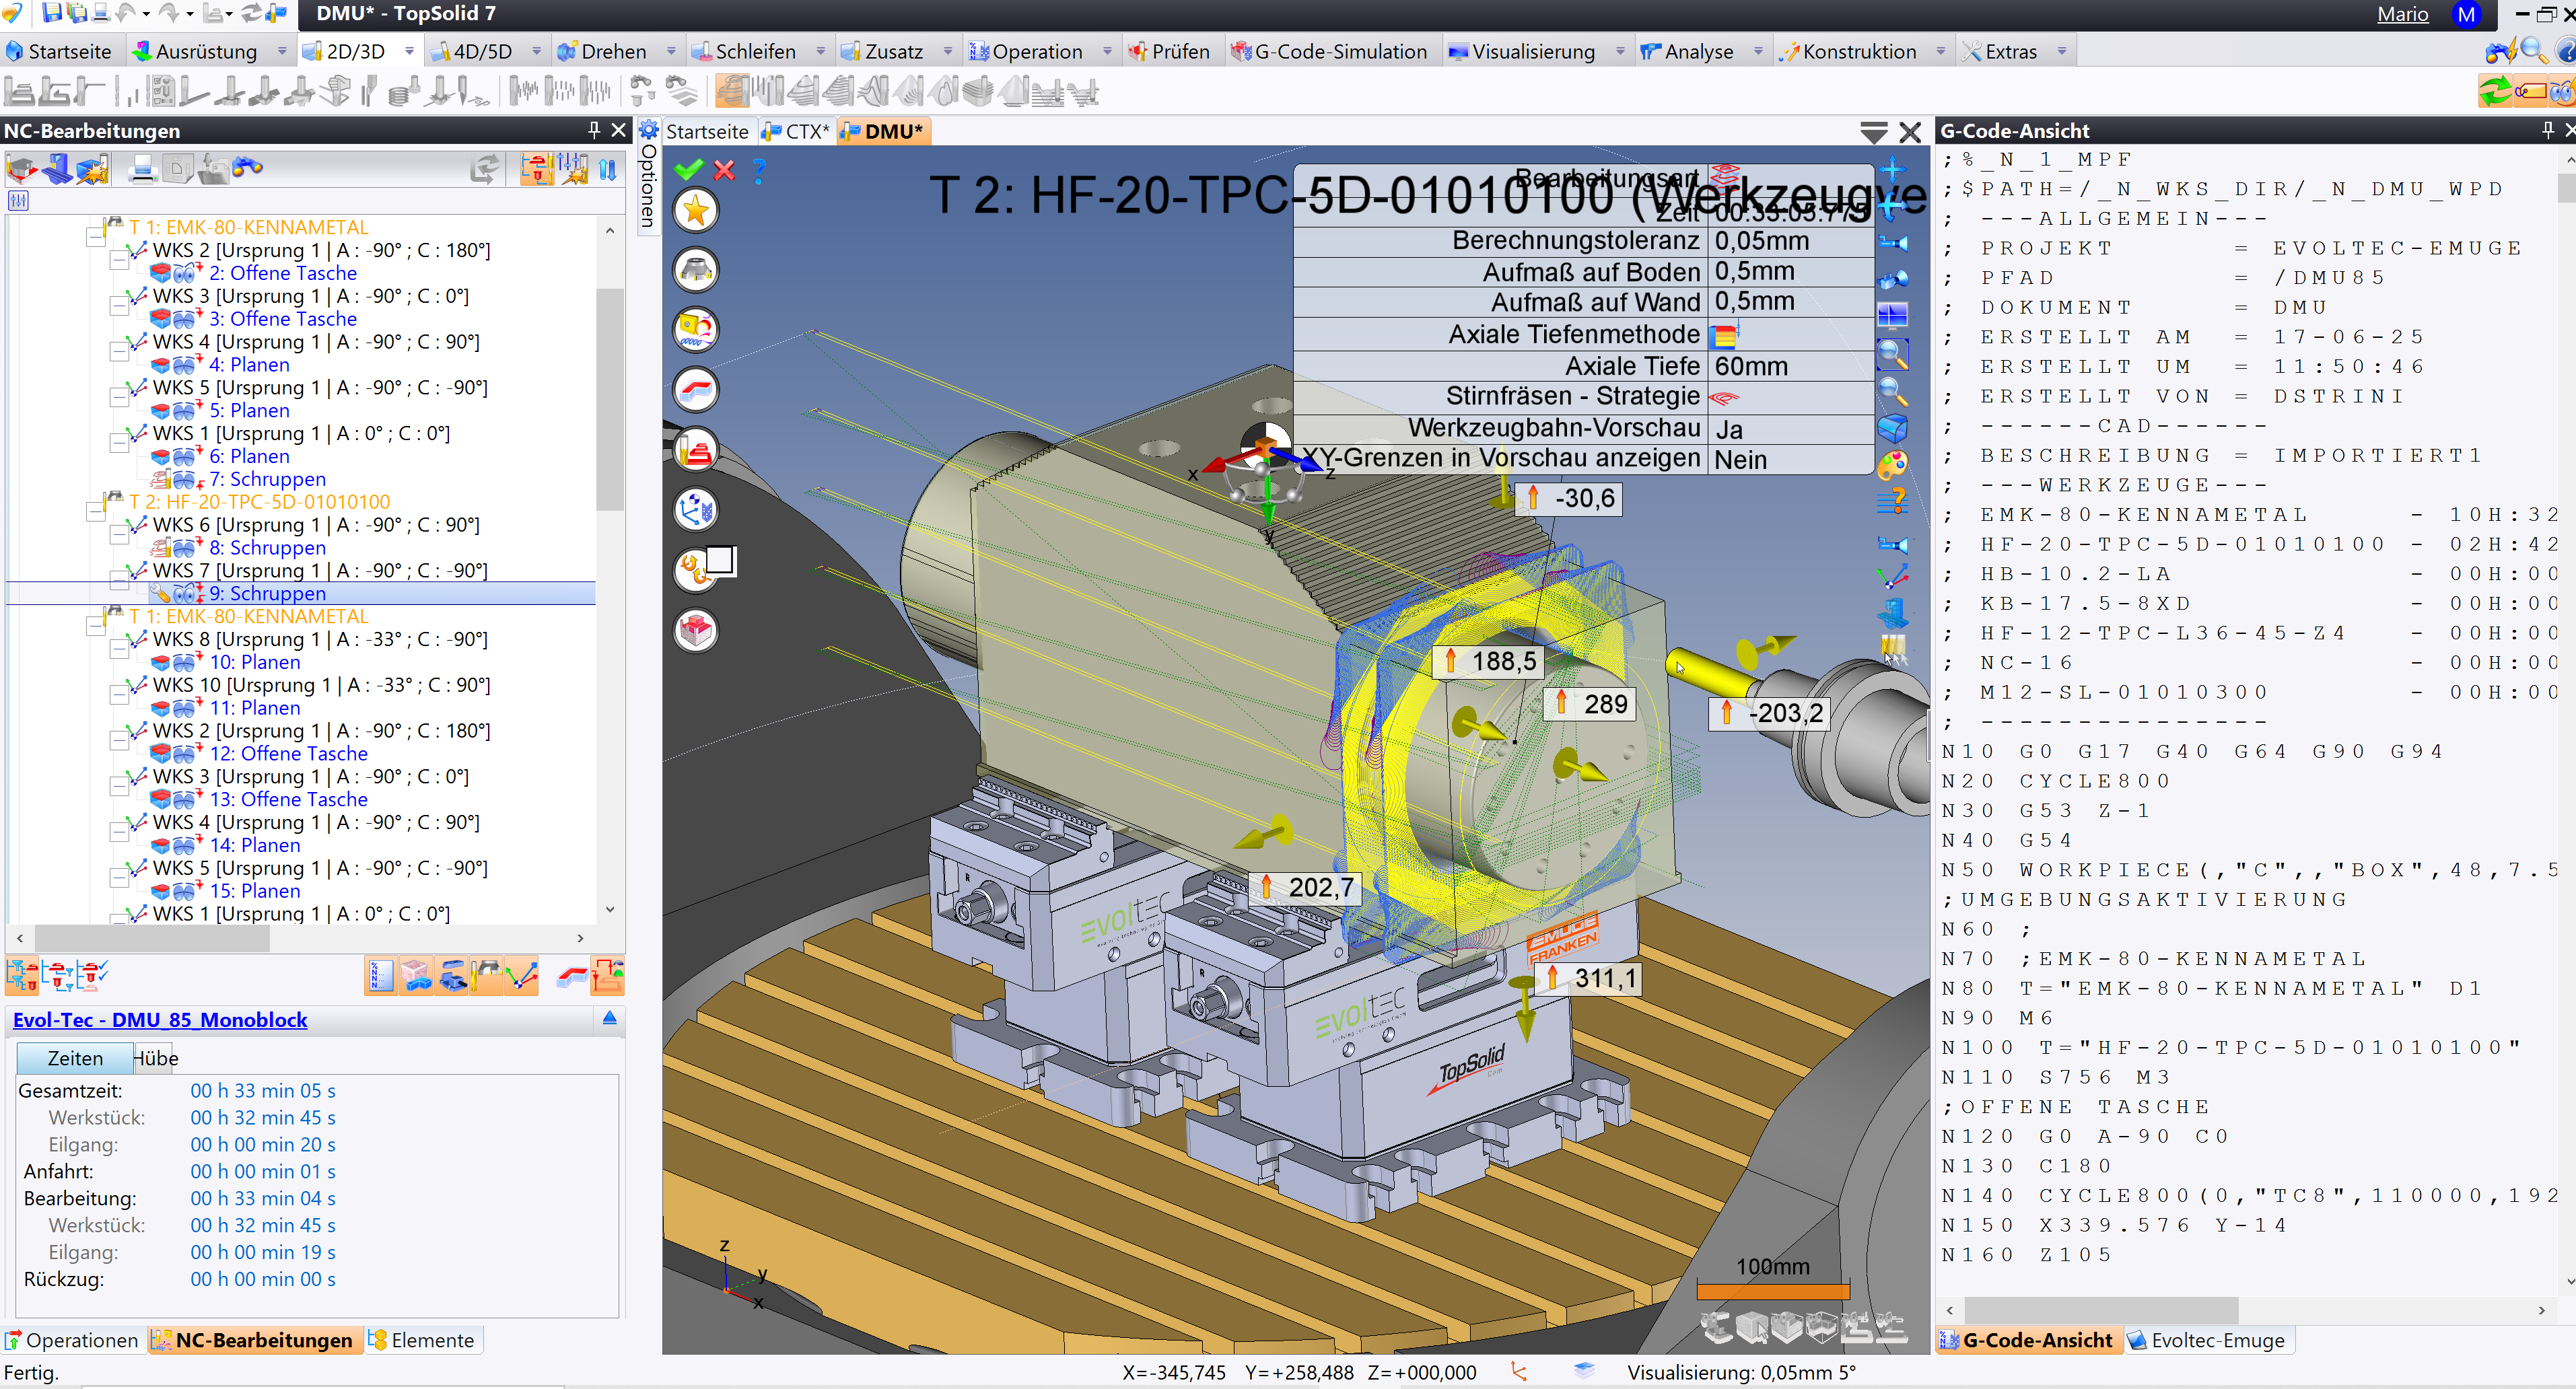Confirm operation with the green checkmark
This screenshot has width=2576, height=1389.
click(x=688, y=170)
